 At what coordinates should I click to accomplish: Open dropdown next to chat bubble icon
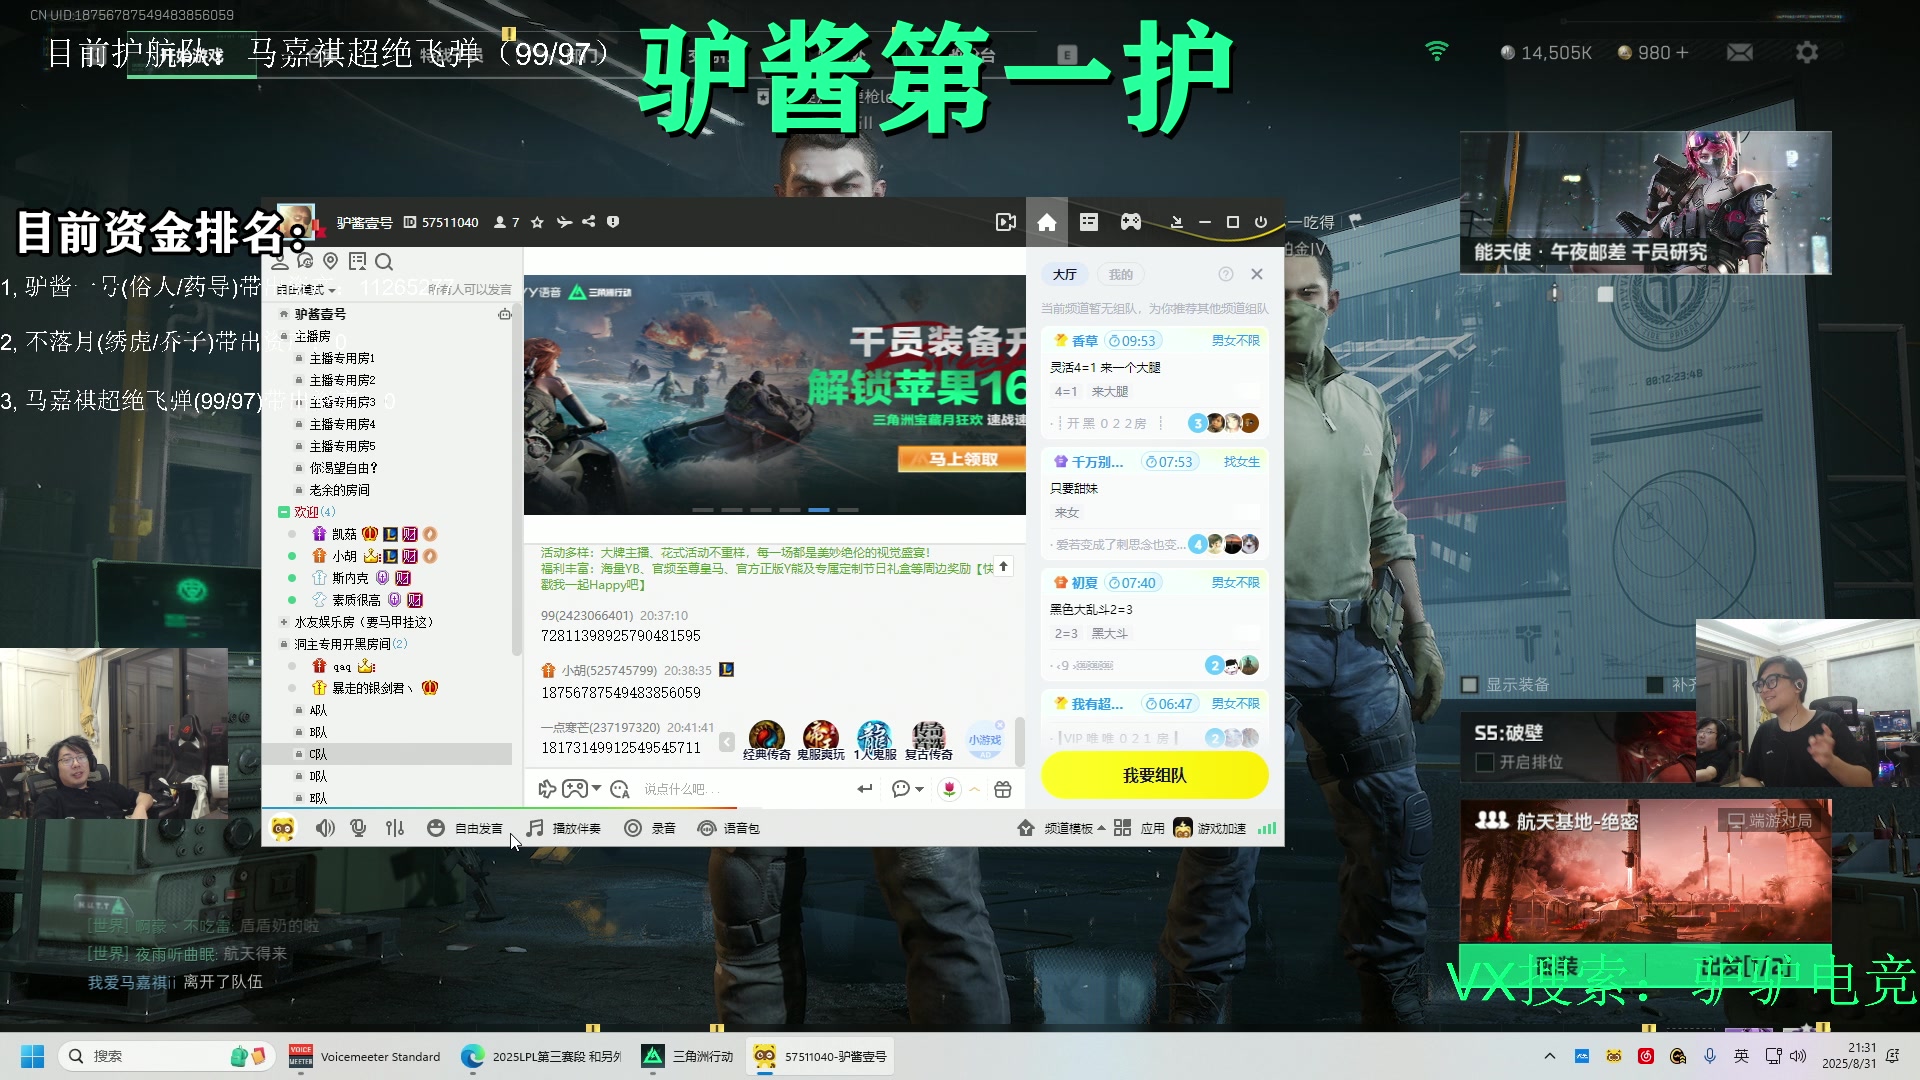[919, 790]
